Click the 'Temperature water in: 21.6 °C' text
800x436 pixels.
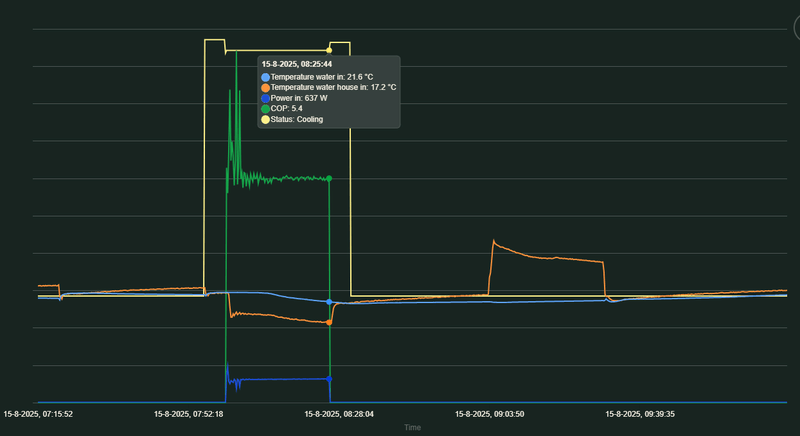pos(322,77)
